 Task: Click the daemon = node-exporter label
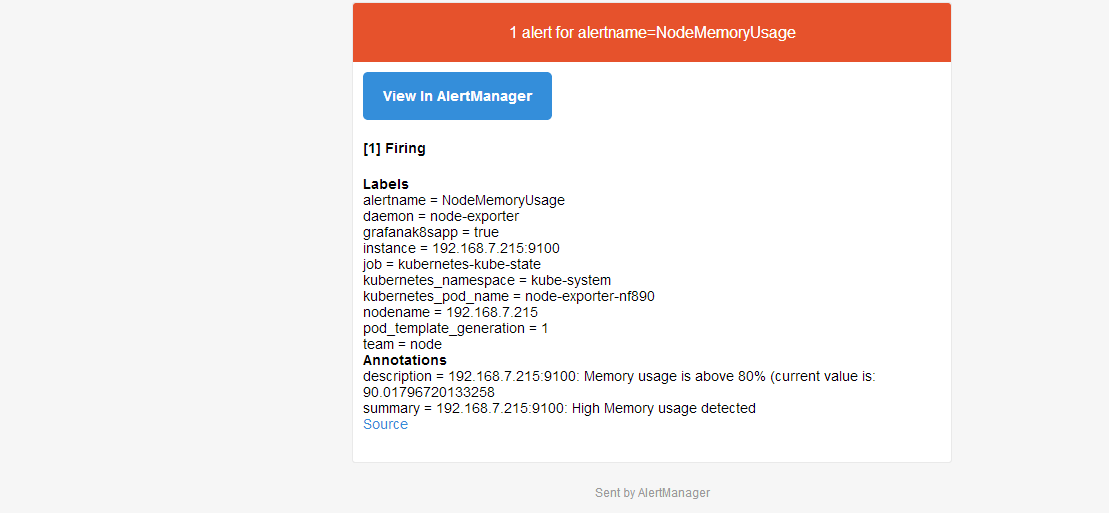[441, 216]
